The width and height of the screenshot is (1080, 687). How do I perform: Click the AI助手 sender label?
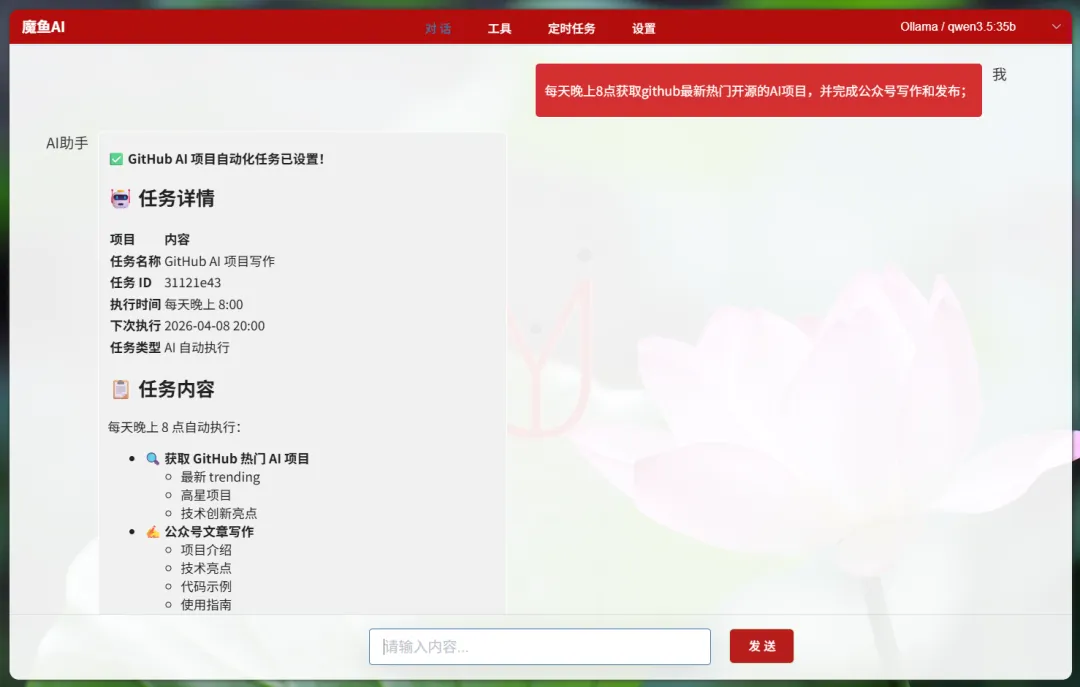[x=67, y=143]
